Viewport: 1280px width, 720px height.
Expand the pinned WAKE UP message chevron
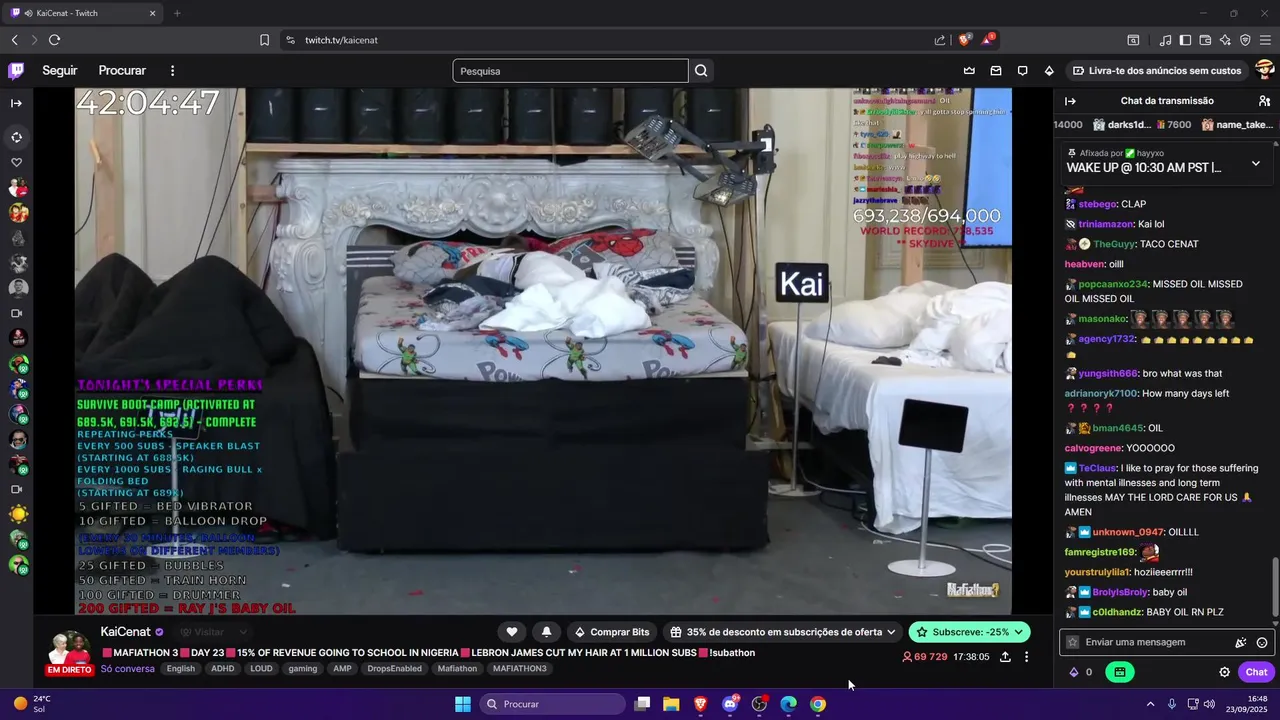pos(1256,163)
